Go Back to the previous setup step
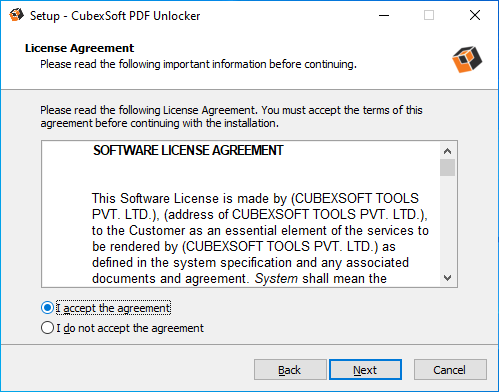Image resolution: width=499 pixels, height=392 pixels. pos(290,369)
